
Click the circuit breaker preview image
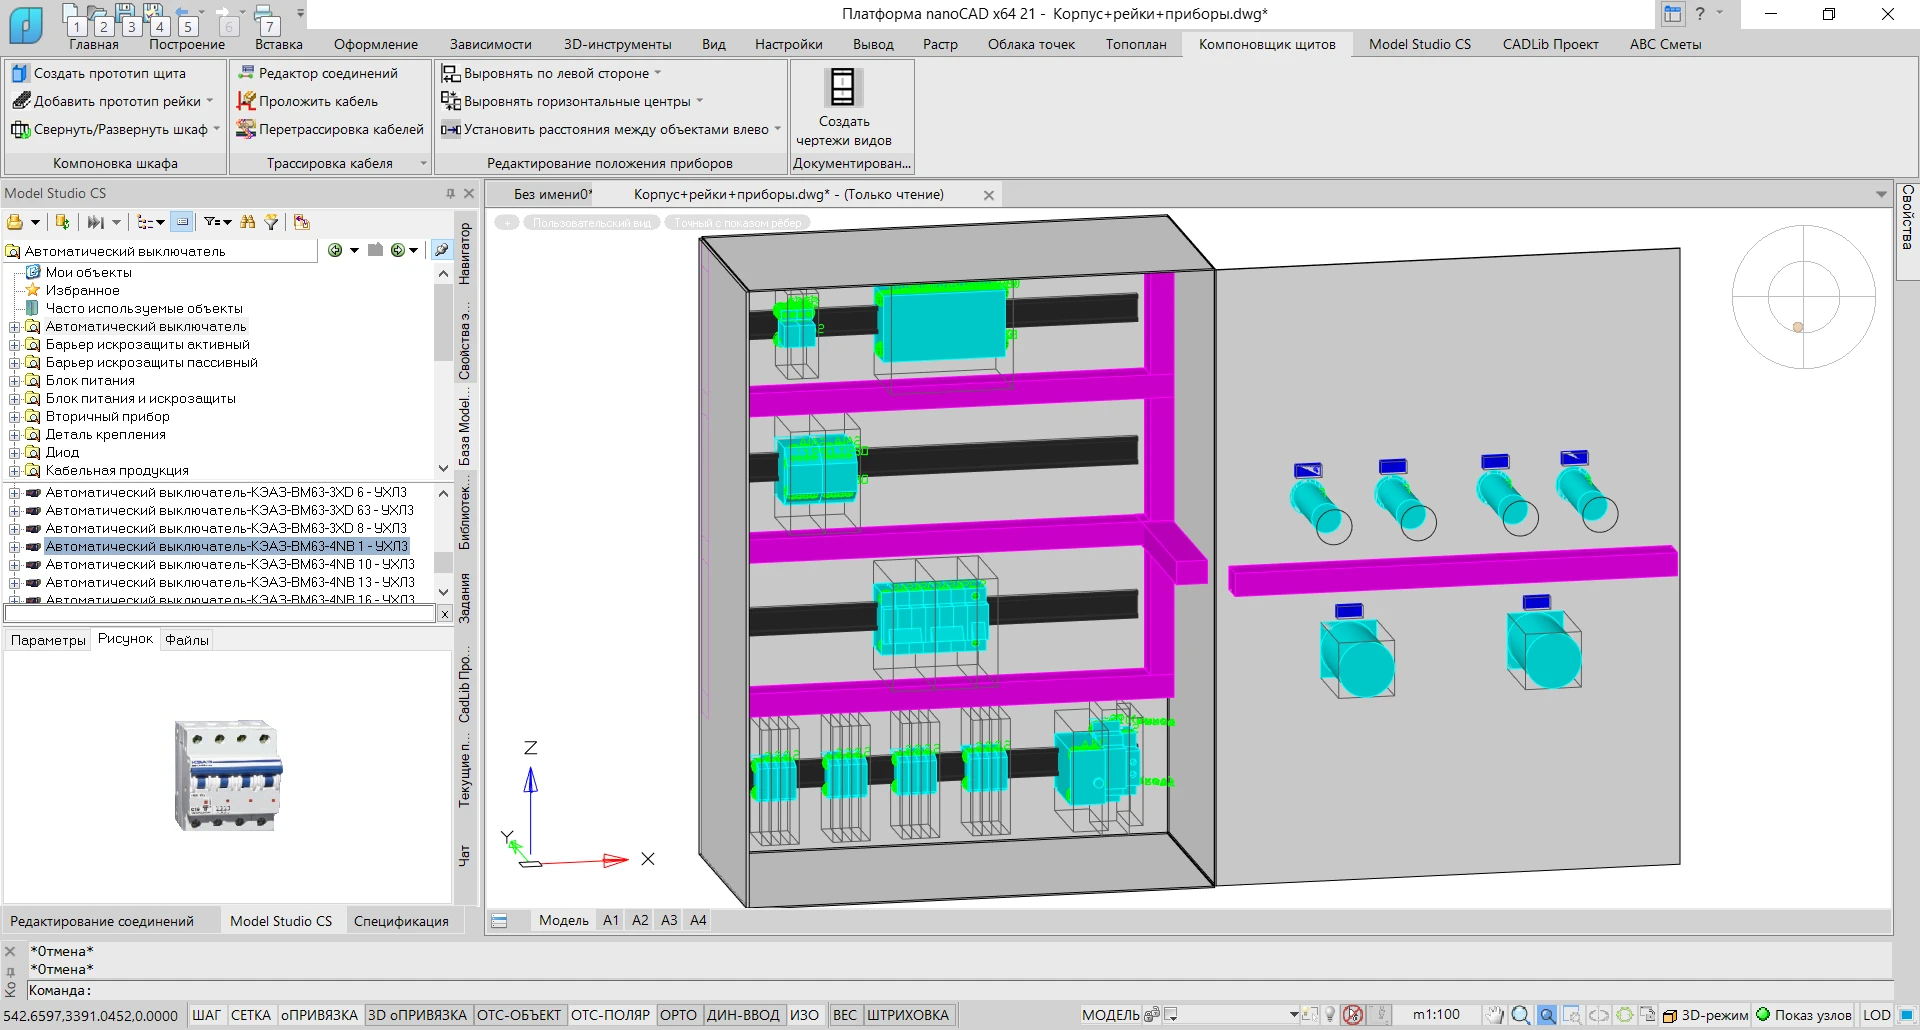[x=228, y=776]
